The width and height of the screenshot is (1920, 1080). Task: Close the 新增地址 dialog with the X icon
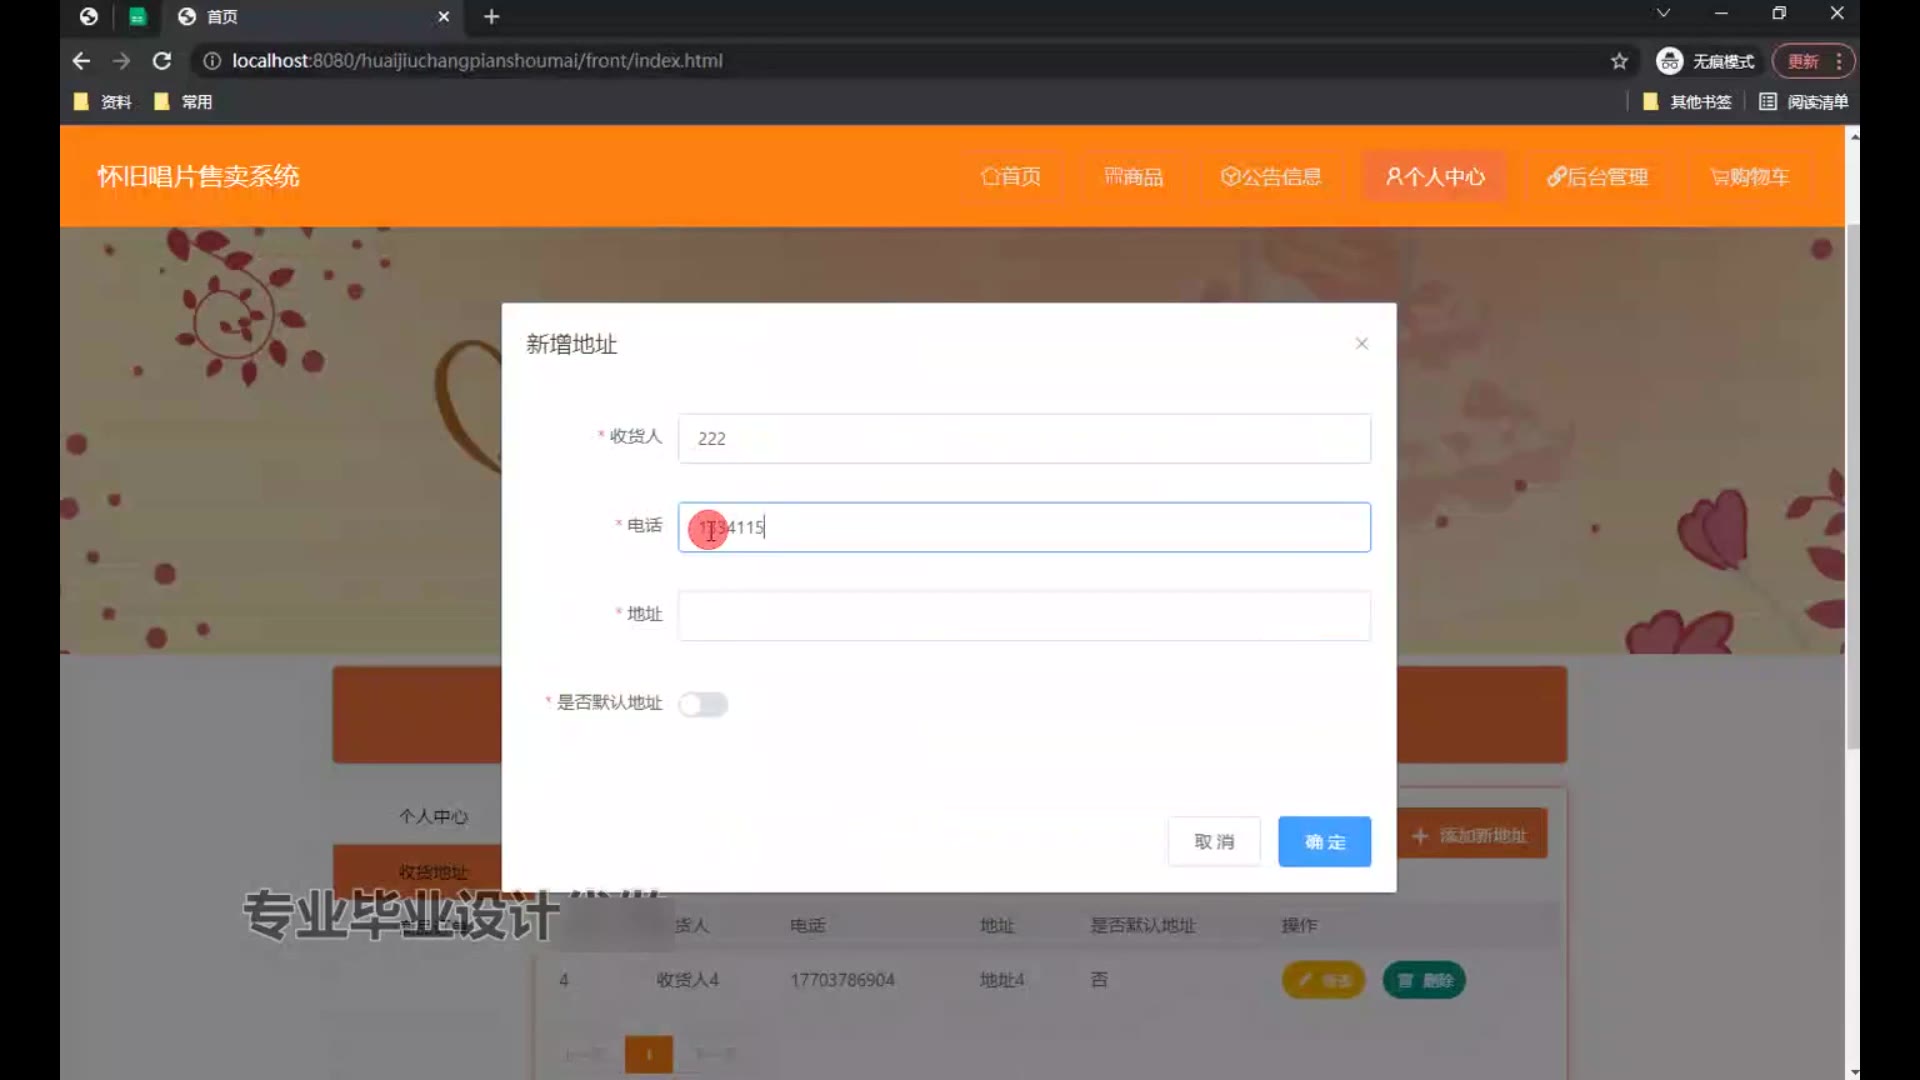(x=1361, y=344)
